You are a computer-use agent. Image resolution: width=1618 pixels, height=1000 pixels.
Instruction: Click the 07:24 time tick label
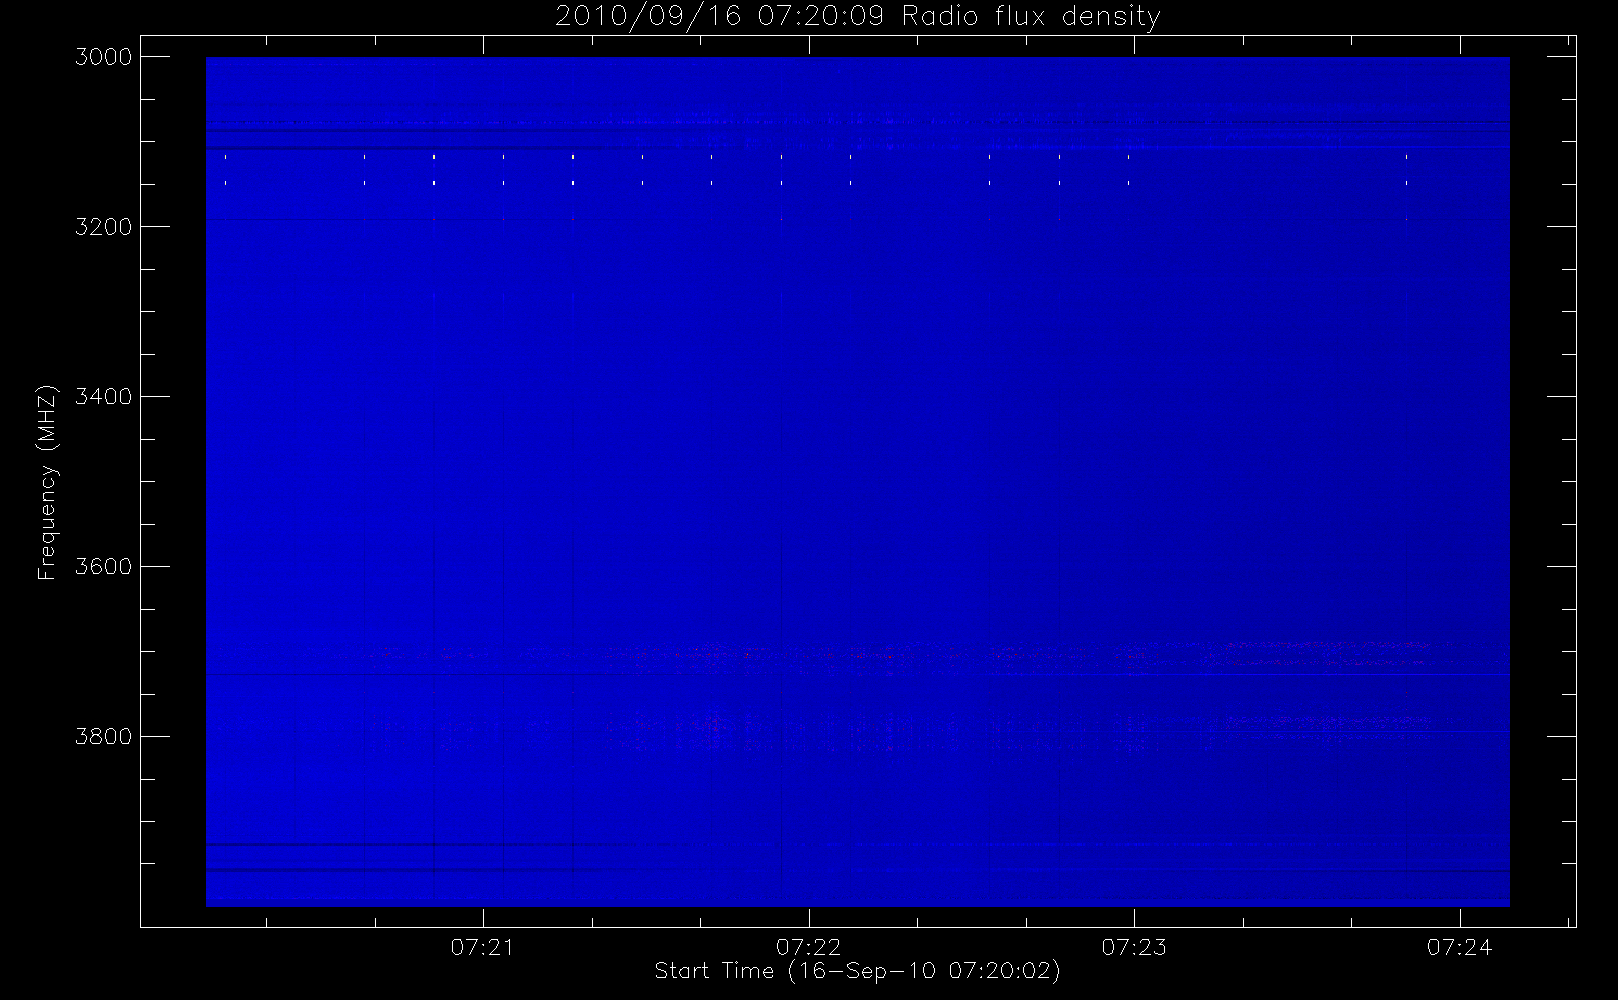pos(1460,947)
